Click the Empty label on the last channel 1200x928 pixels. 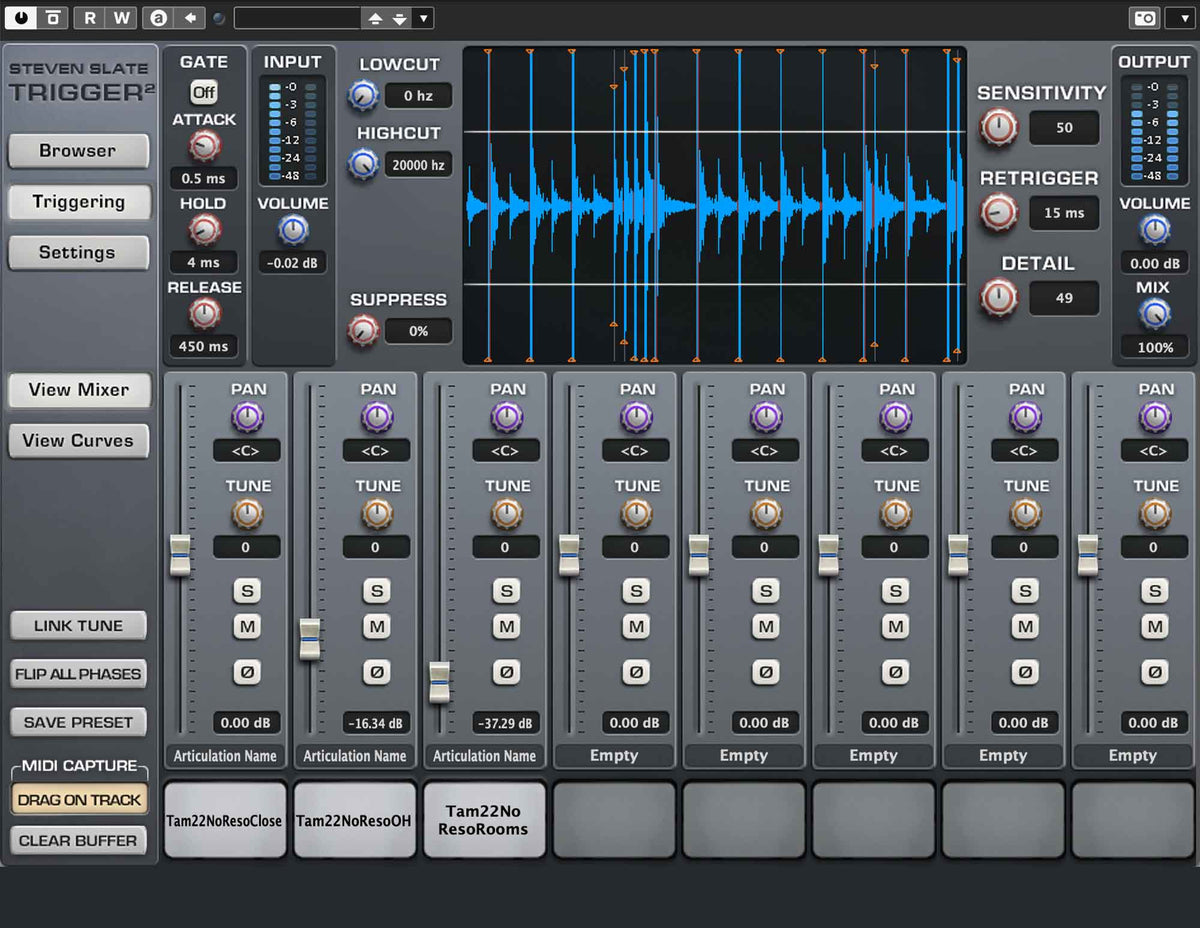pos(1133,756)
